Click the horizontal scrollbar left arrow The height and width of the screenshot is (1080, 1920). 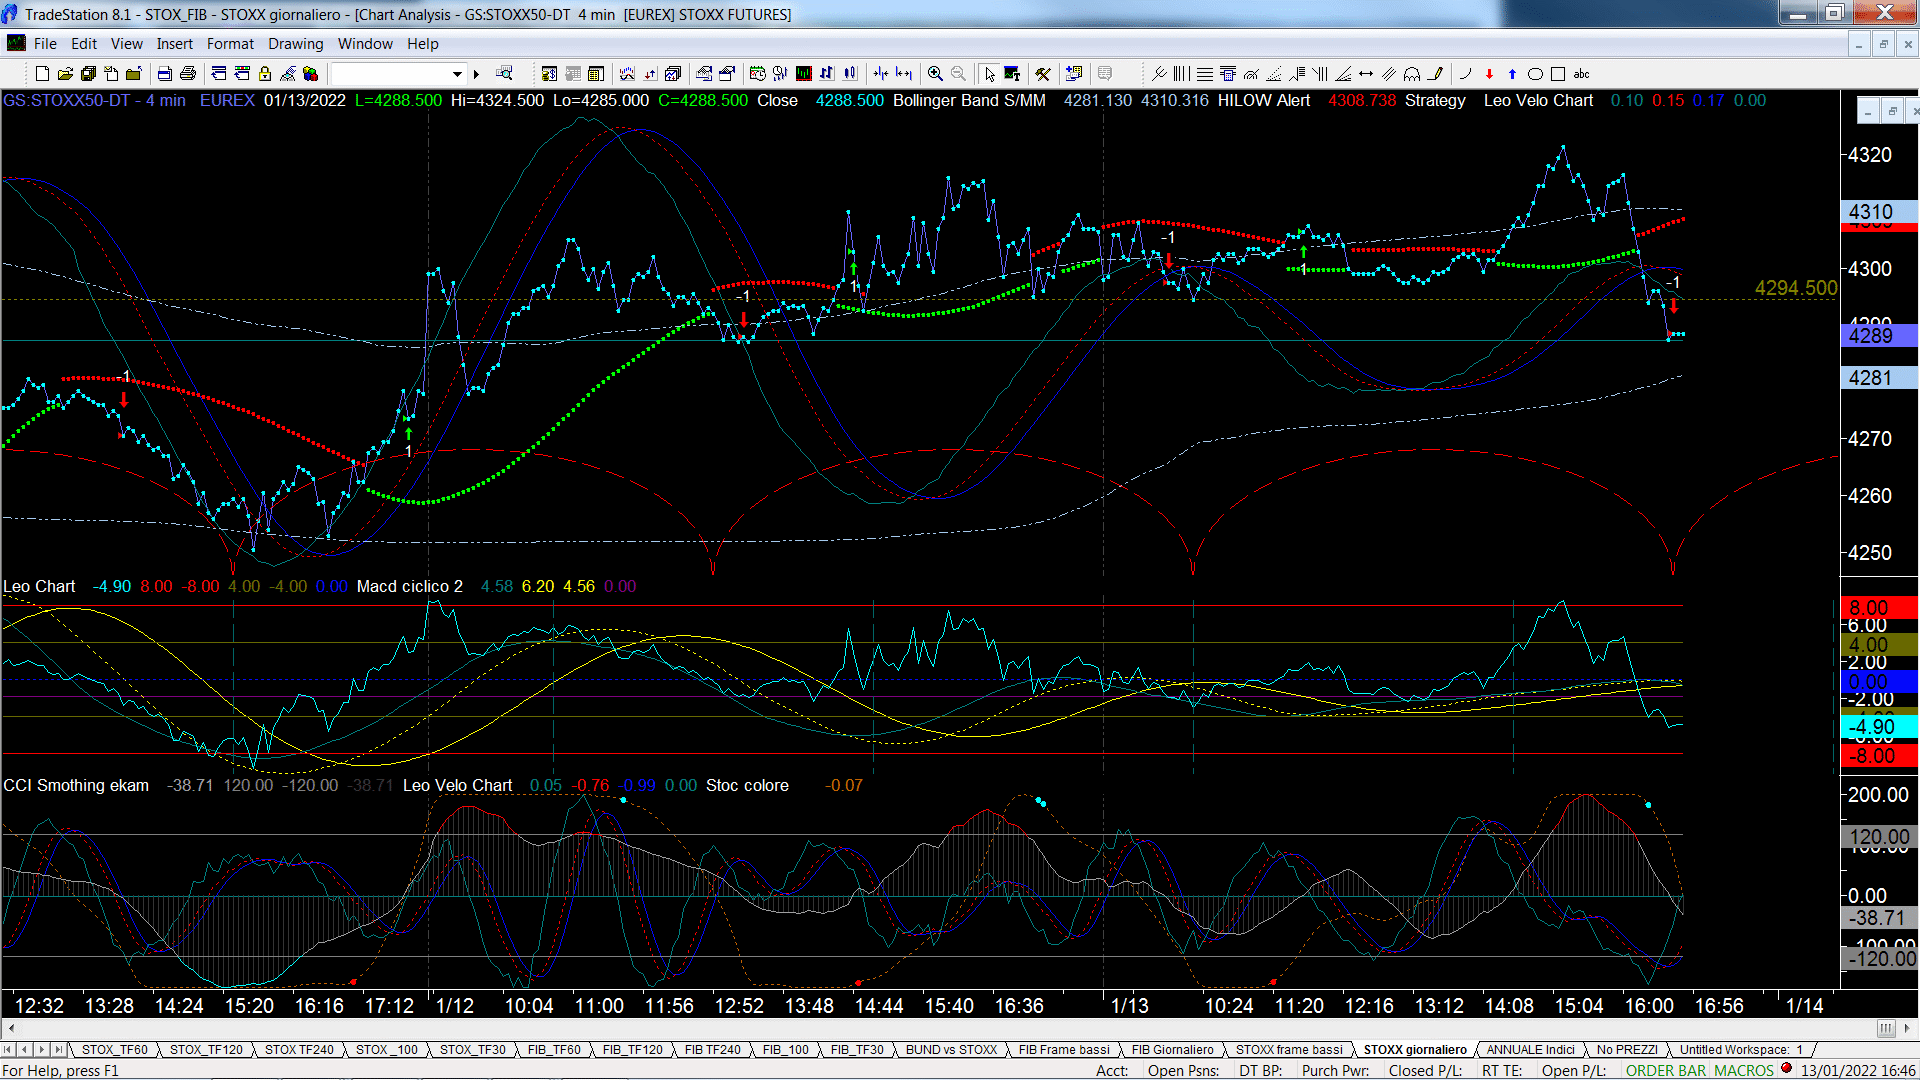coord(11,1028)
